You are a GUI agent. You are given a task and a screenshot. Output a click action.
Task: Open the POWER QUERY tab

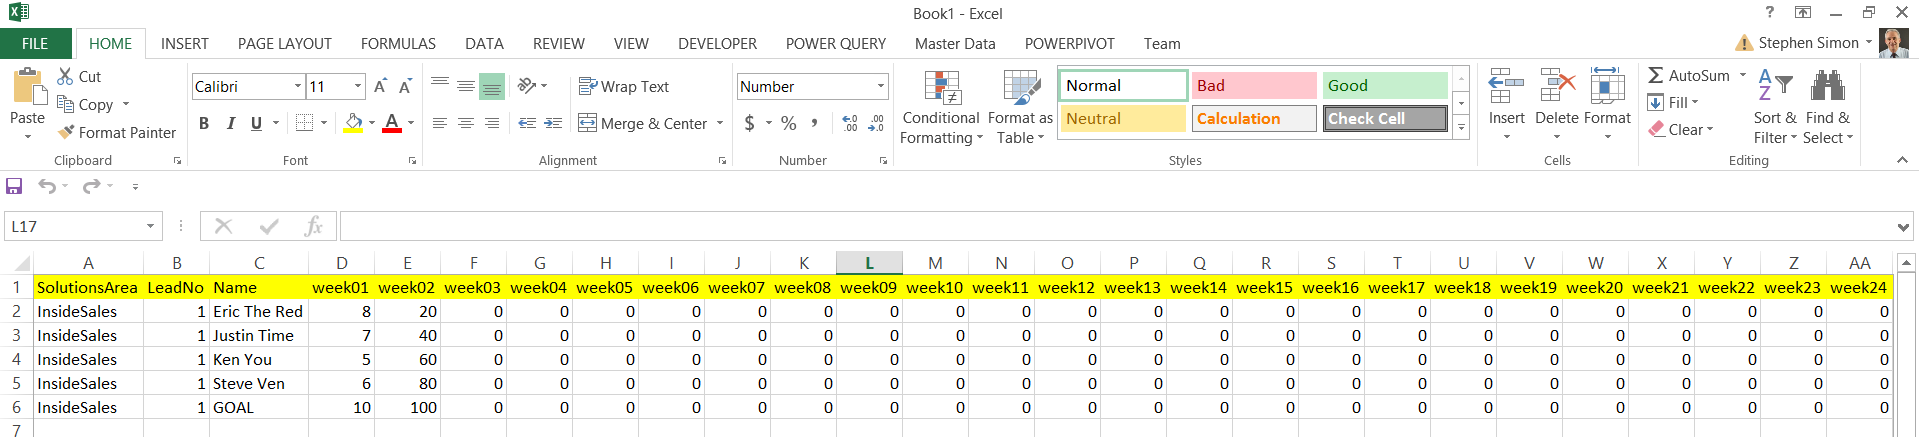(x=835, y=44)
